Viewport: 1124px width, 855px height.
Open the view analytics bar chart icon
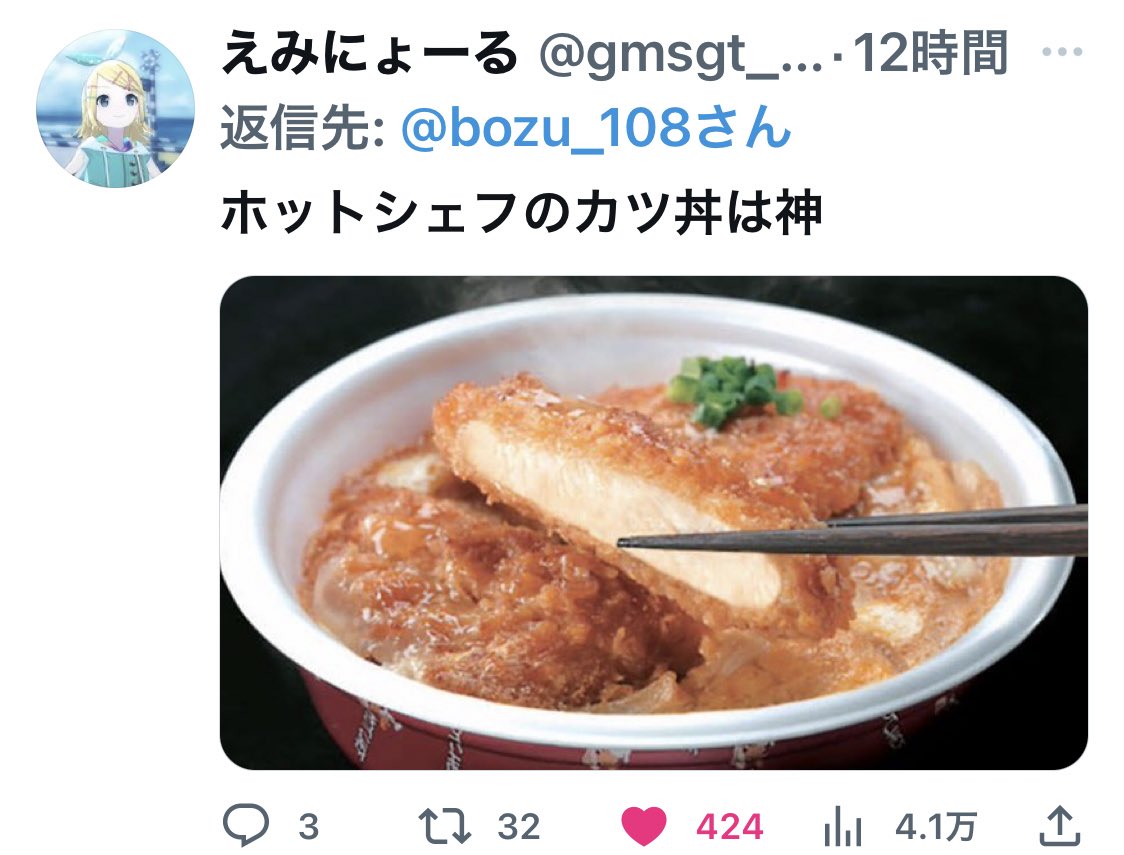click(842, 826)
